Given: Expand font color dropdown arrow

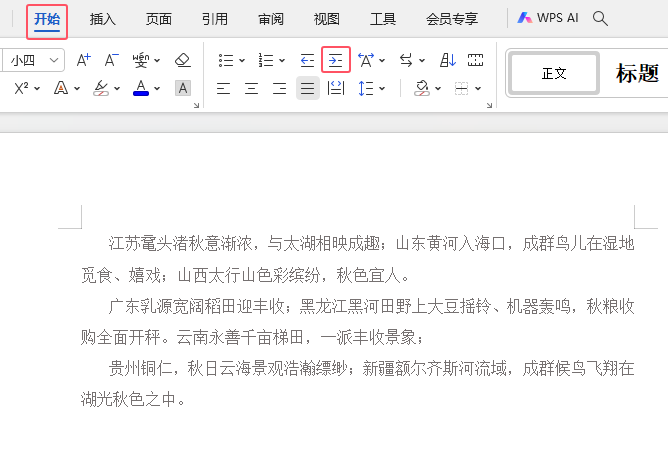Looking at the screenshot, I should click(x=157, y=89).
